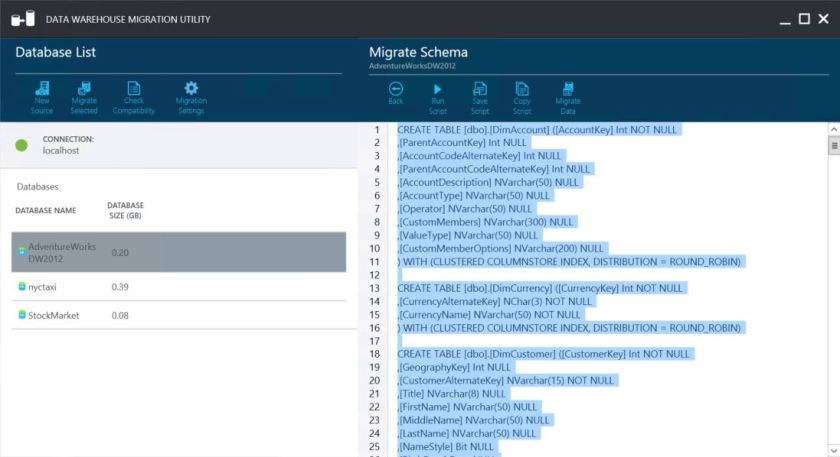Click the localhost connection label
This screenshot has width=840, height=457.
point(61,151)
